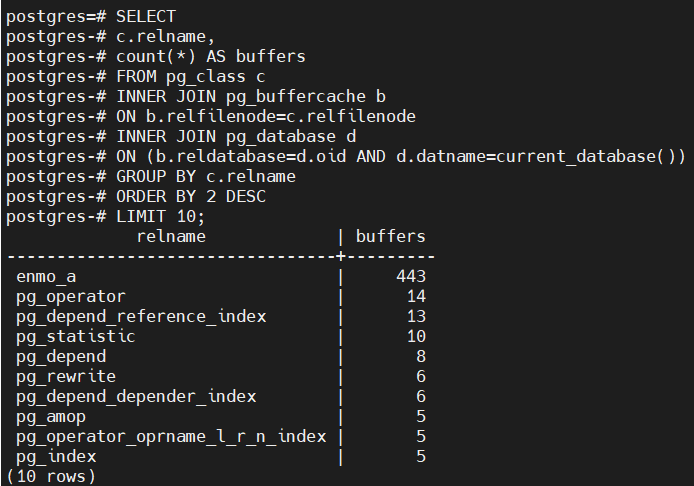Click pg_operator_oprname_l_r_n_index in results

(171, 436)
